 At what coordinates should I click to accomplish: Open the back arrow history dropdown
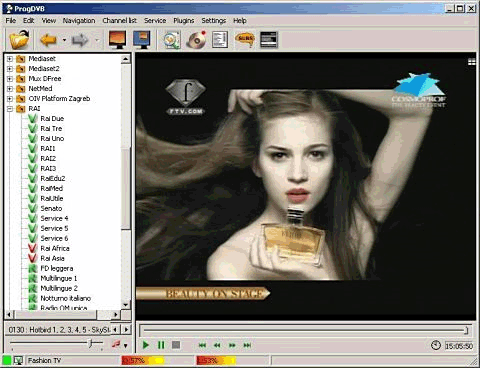[64, 40]
